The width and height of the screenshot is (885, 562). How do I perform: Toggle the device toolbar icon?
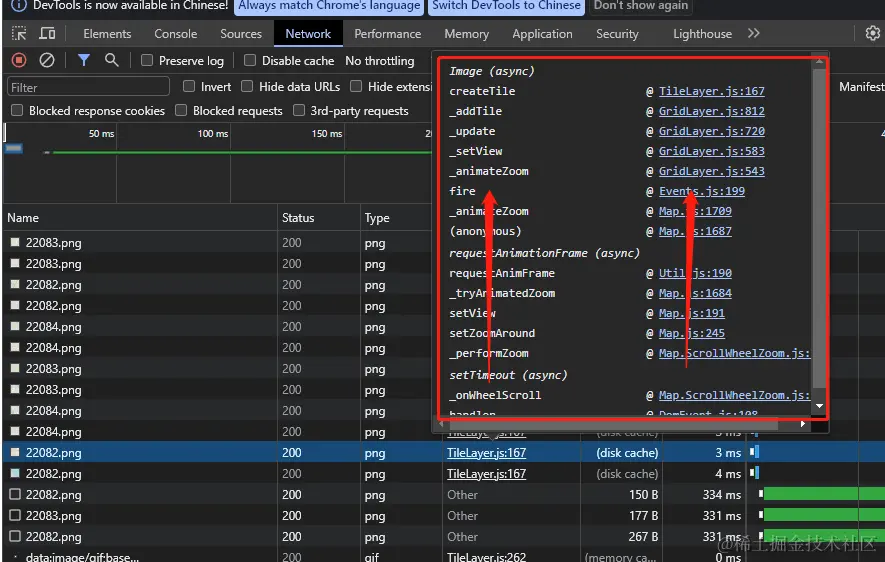point(47,34)
